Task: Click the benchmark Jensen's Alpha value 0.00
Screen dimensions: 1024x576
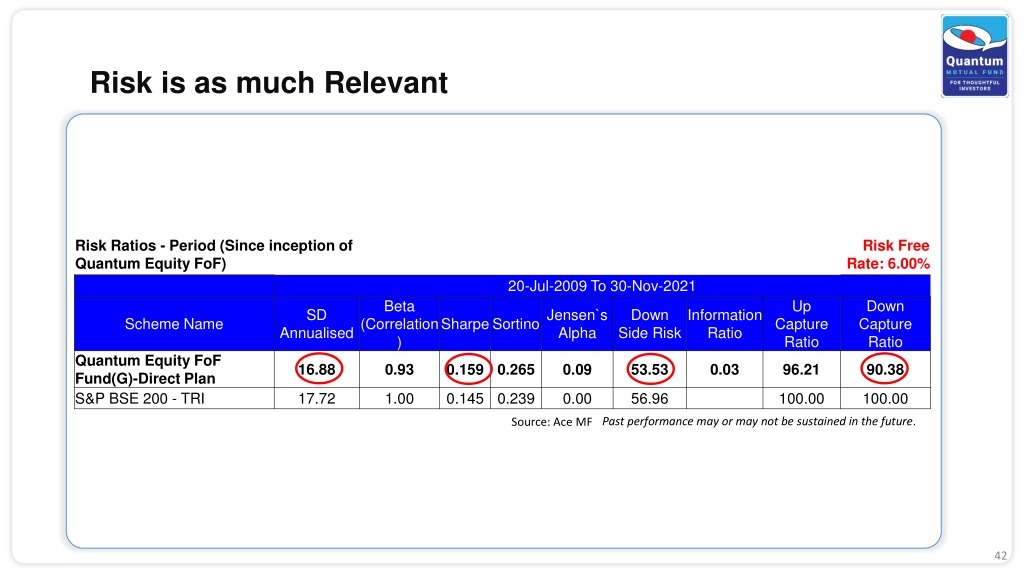Action: [577, 398]
